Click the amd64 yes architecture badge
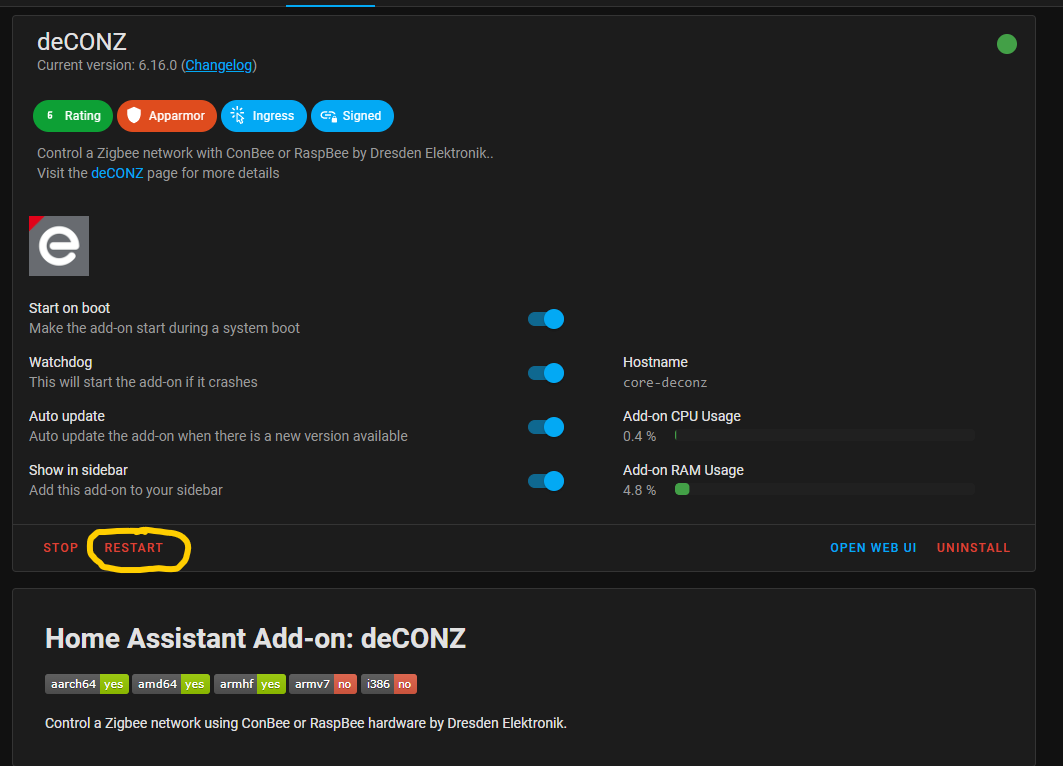This screenshot has height=766, width=1063. click(x=171, y=684)
